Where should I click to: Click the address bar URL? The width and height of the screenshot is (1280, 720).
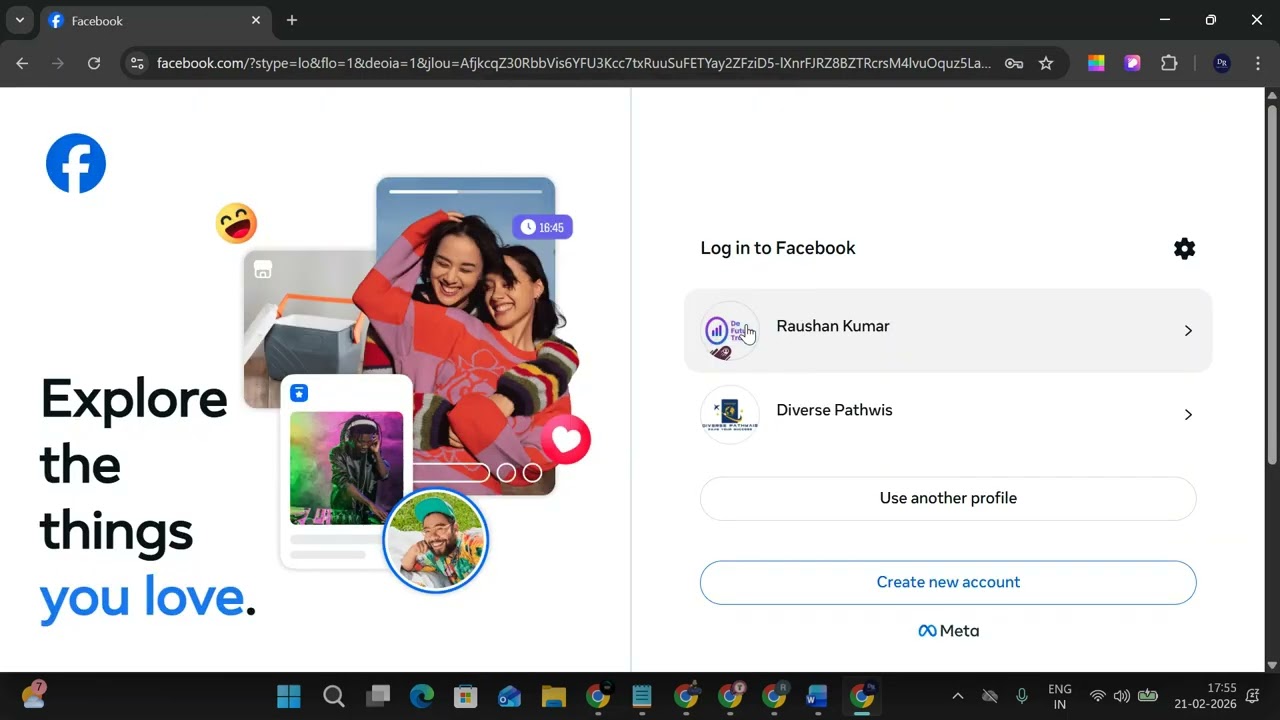tap(574, 63)
